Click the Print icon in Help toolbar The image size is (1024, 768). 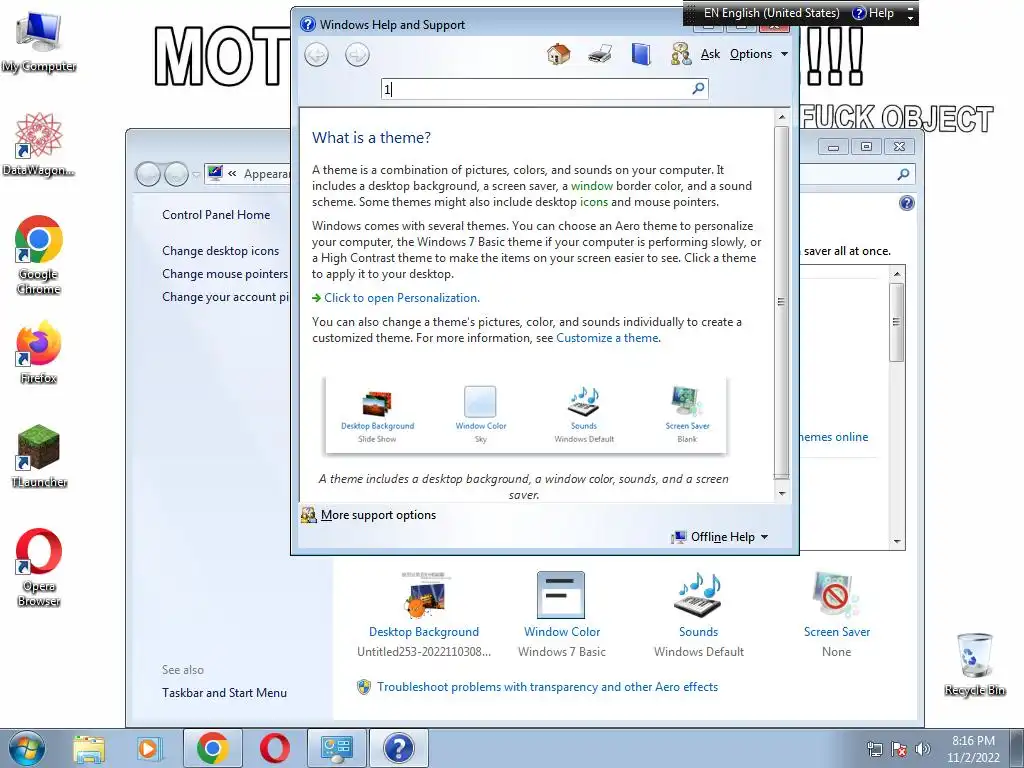600,54
